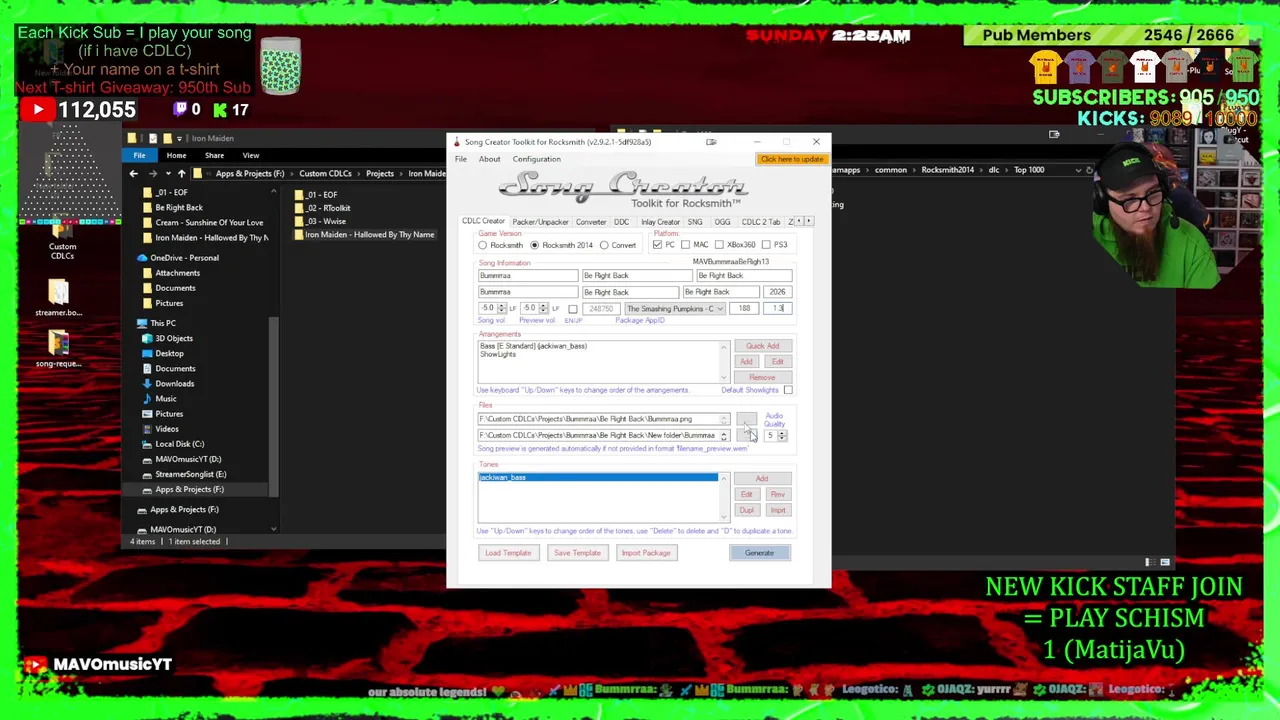The image size is (1280, 720).
Task: Click the Rmv tone button
Action: click(778, 495)
